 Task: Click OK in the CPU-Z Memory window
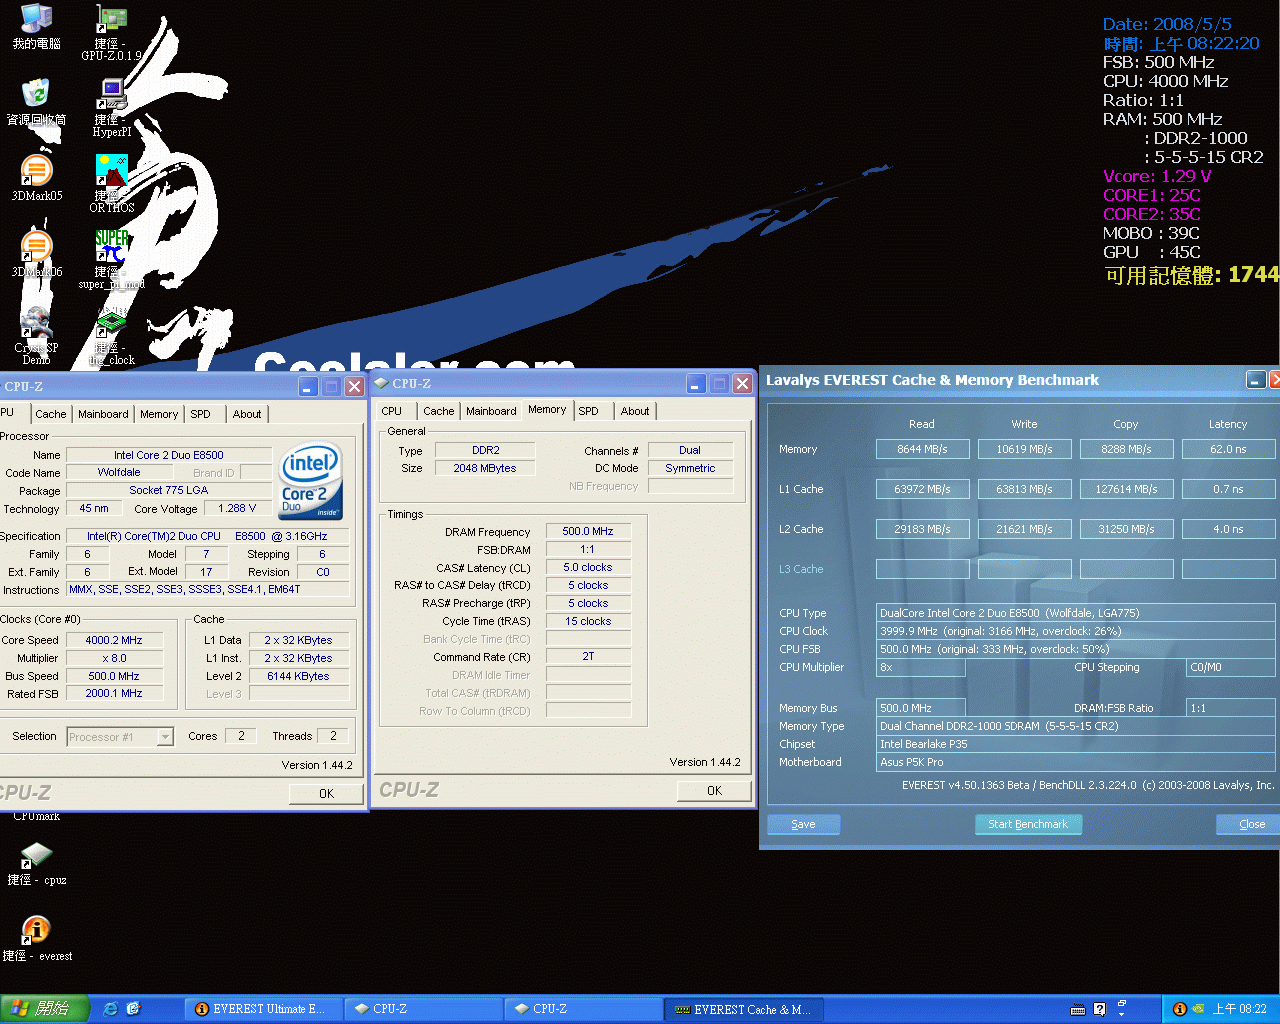[714, 791]
